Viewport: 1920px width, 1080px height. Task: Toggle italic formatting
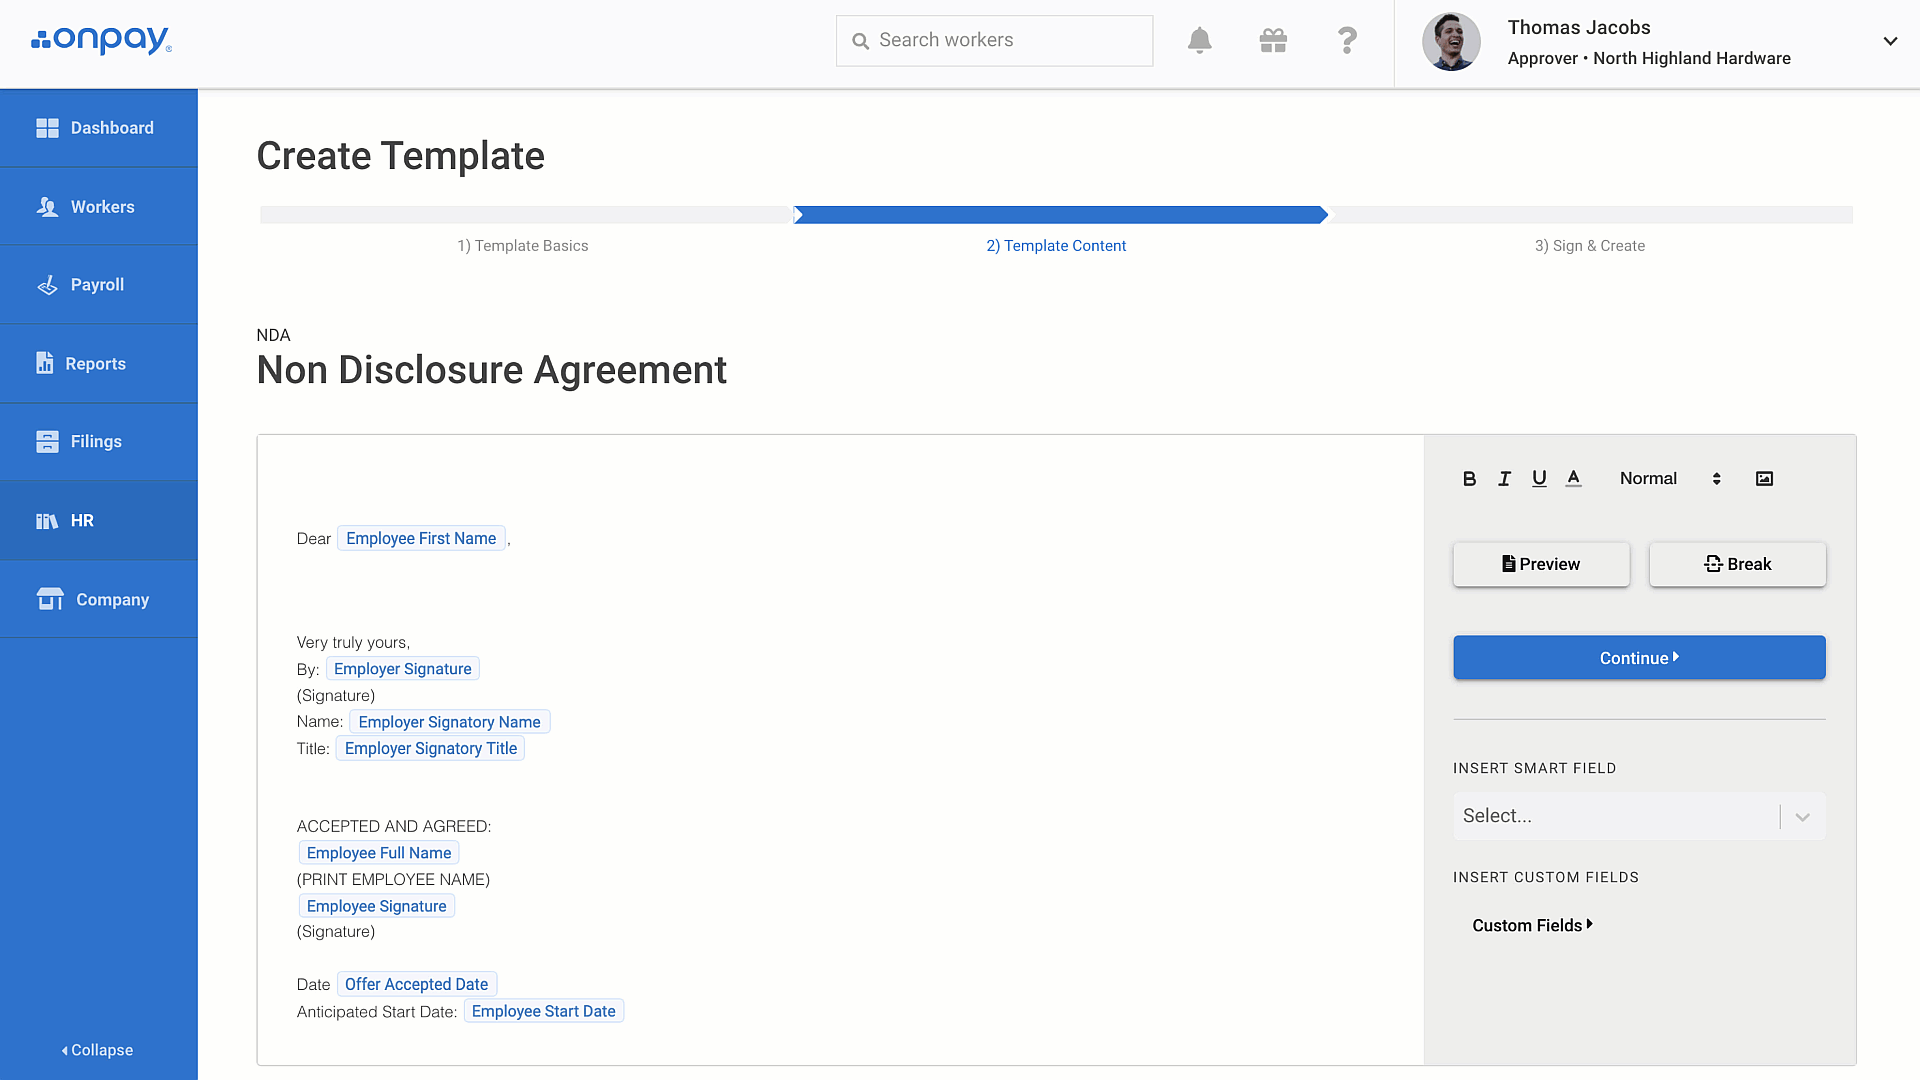1504,479
